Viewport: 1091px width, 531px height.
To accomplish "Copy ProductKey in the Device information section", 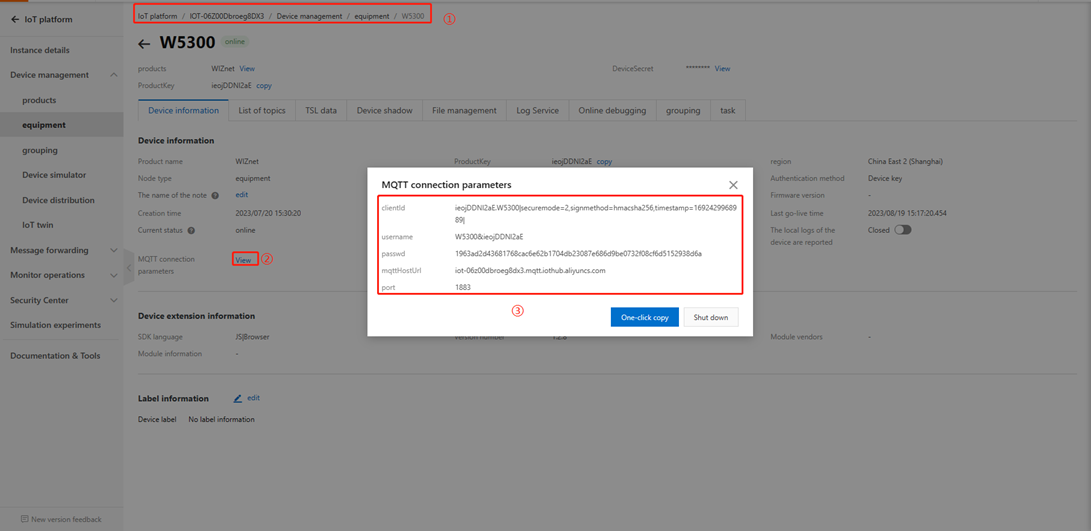I will click(604, 161).
